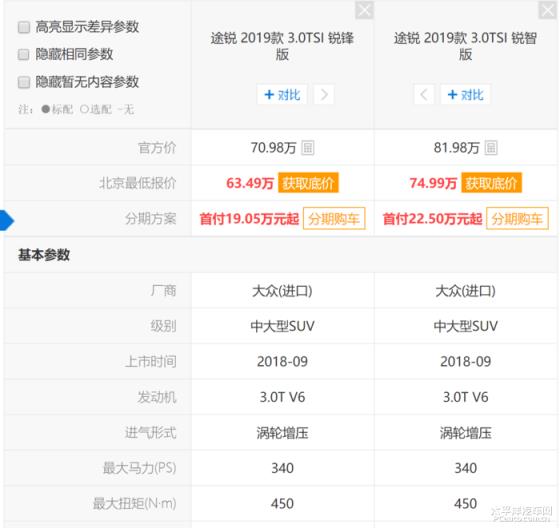Screen dimensions: 560x528
Task: Select 340 horsepower in the 锐智版 column
Action: pyautogui.click(x=465, y=468)
